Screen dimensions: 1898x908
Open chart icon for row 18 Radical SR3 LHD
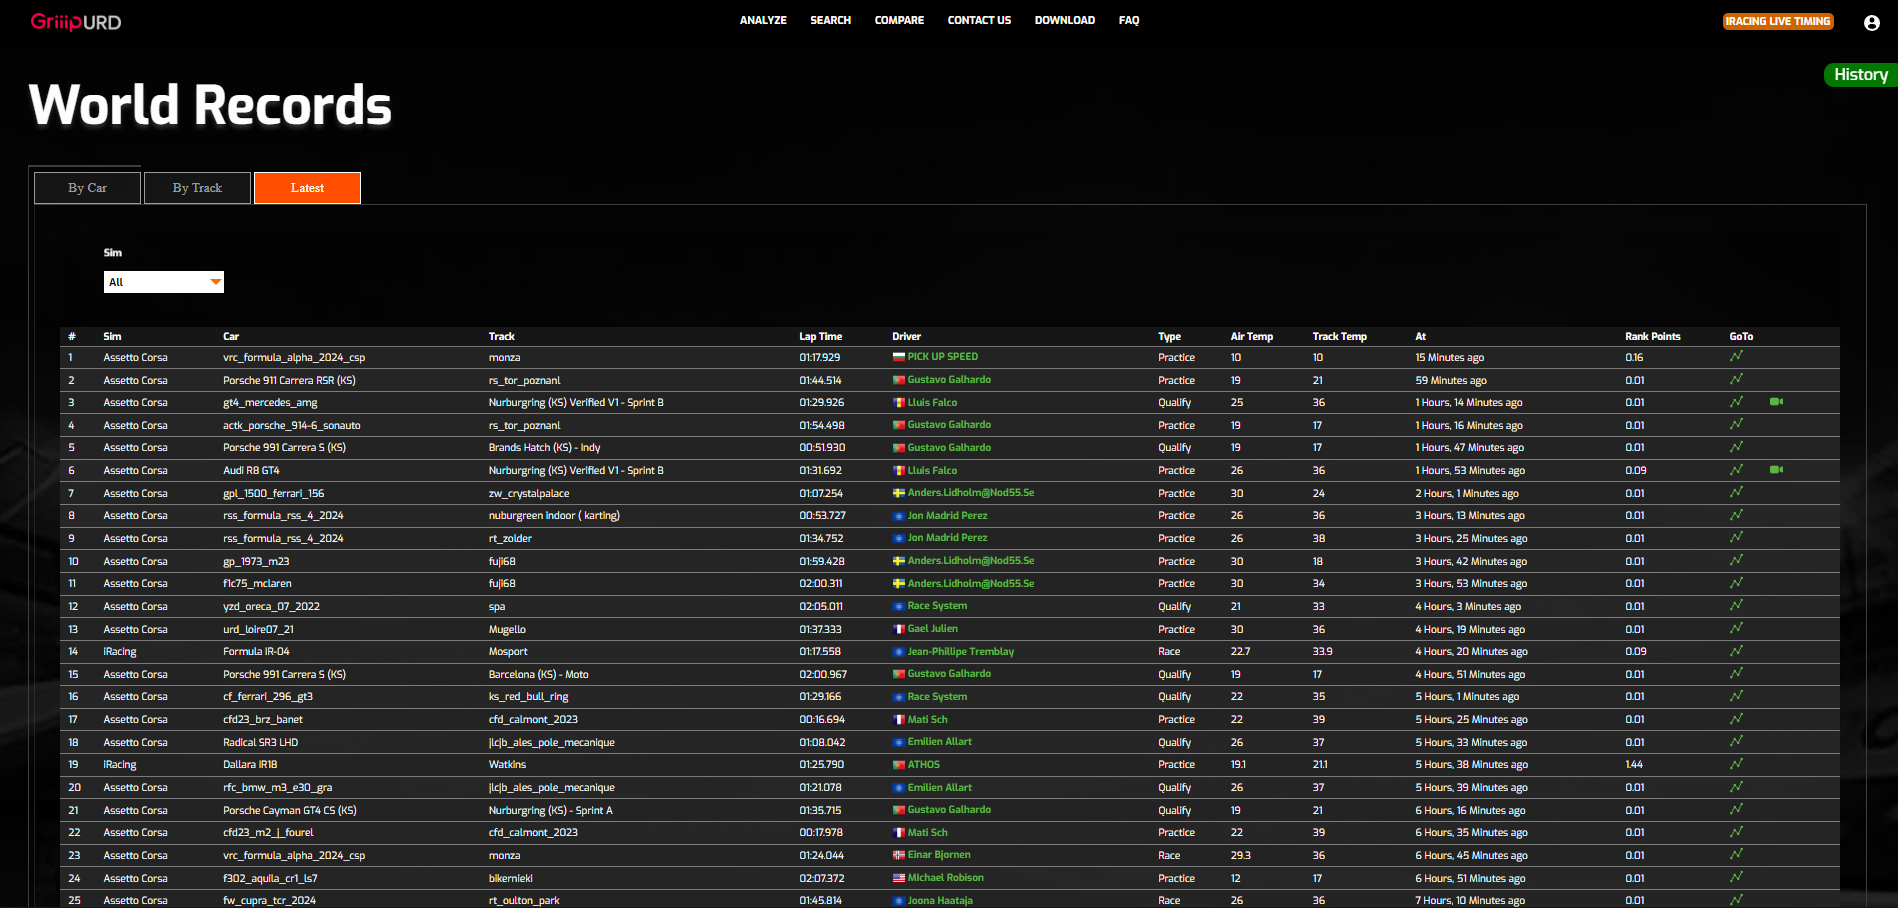(x=1736, y=741)
